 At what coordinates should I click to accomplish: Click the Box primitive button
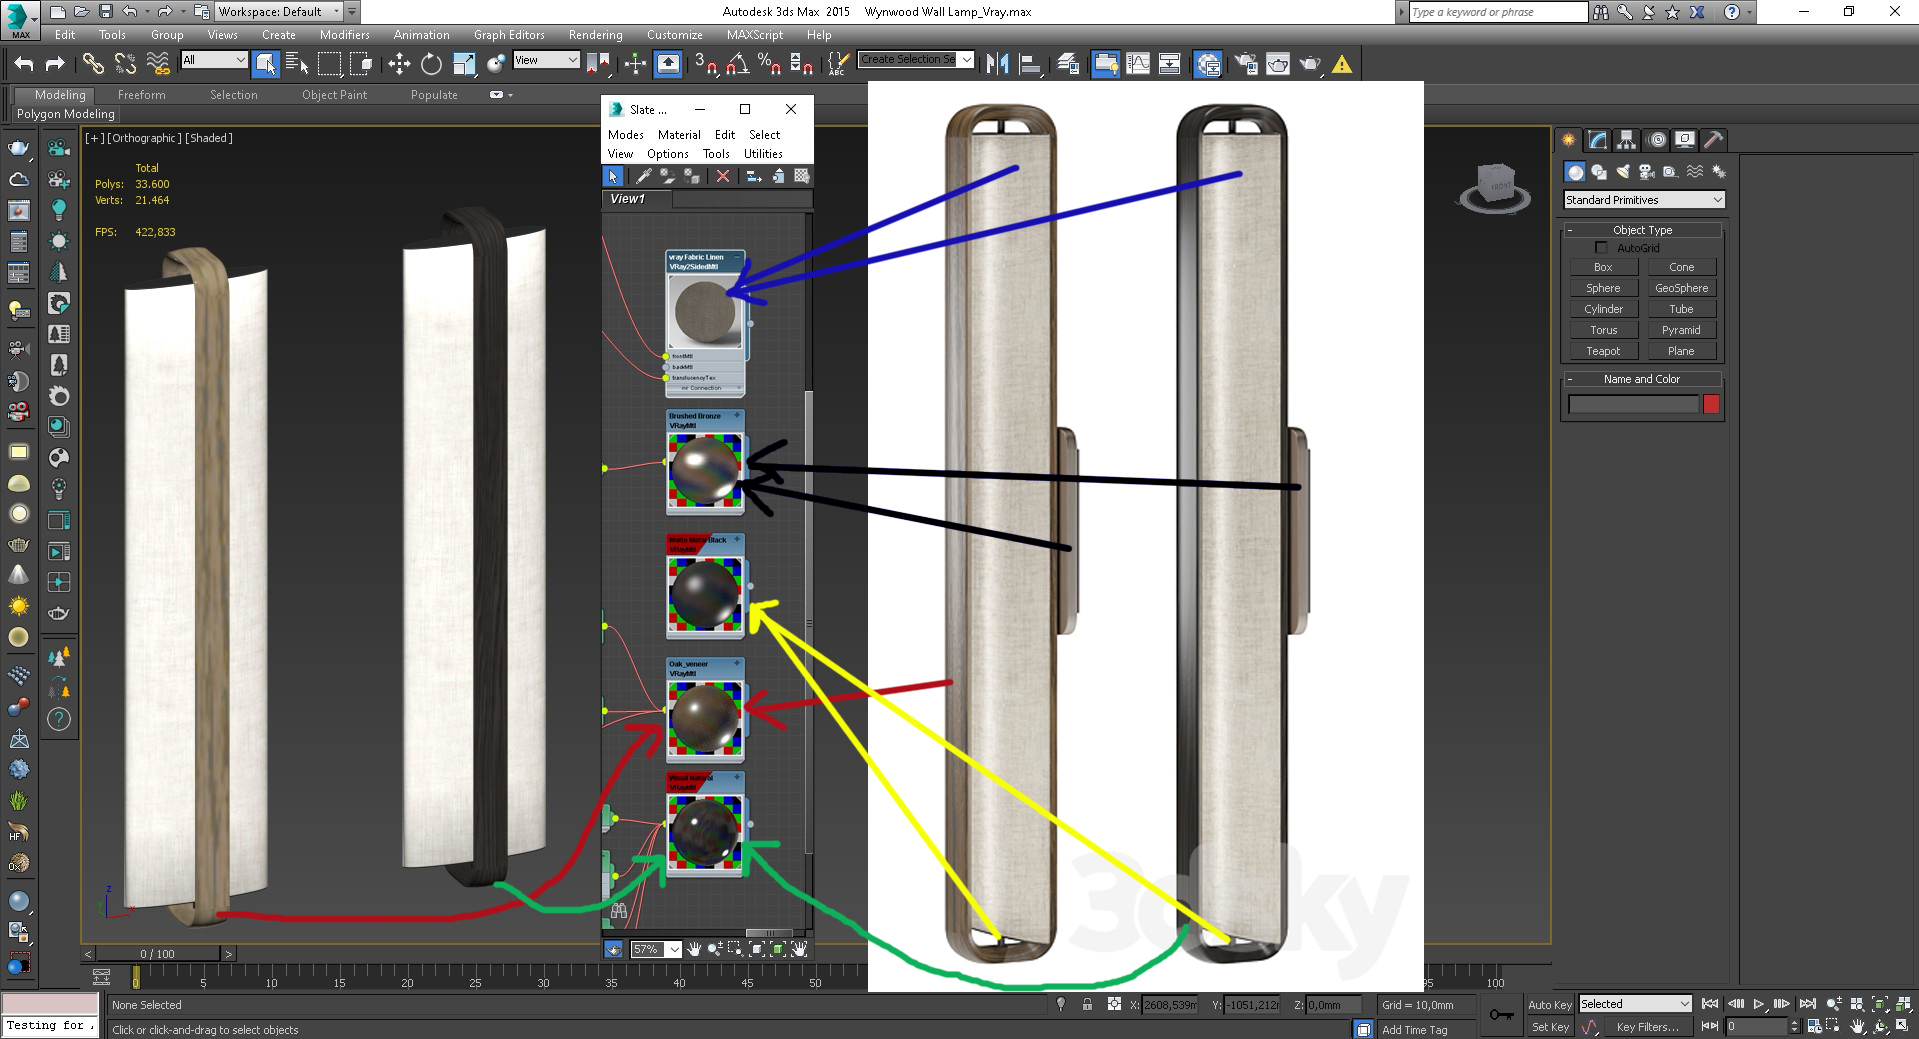pos(1603,267)
